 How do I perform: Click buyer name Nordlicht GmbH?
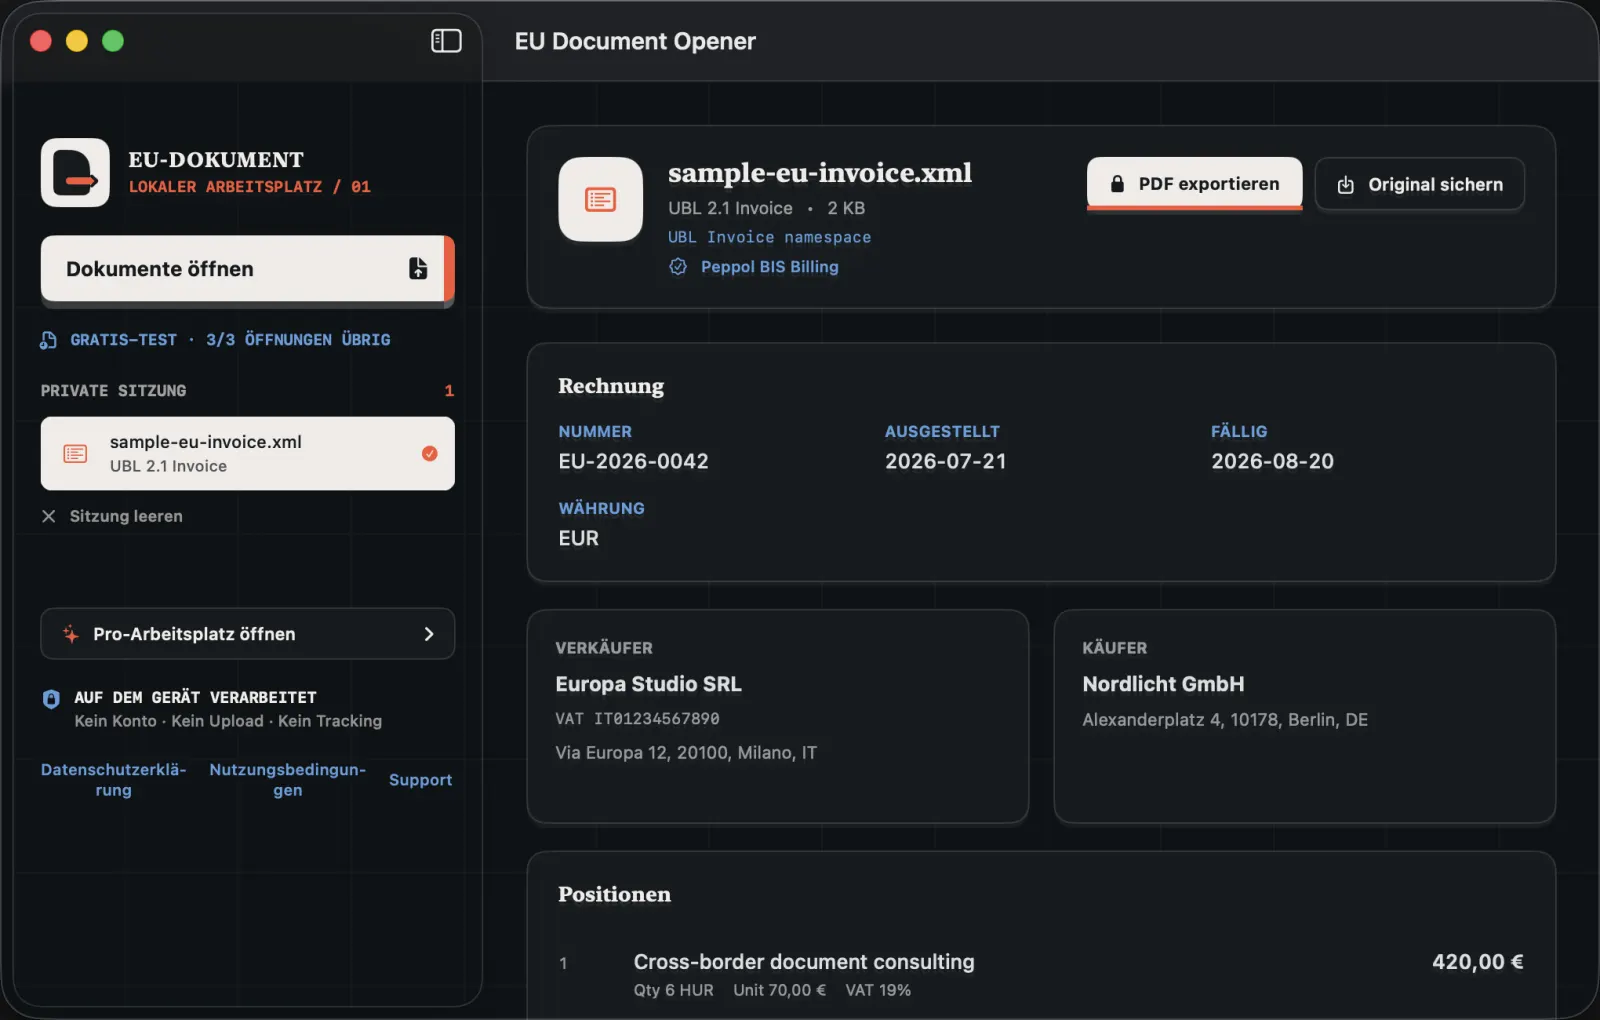(1164, 684)
